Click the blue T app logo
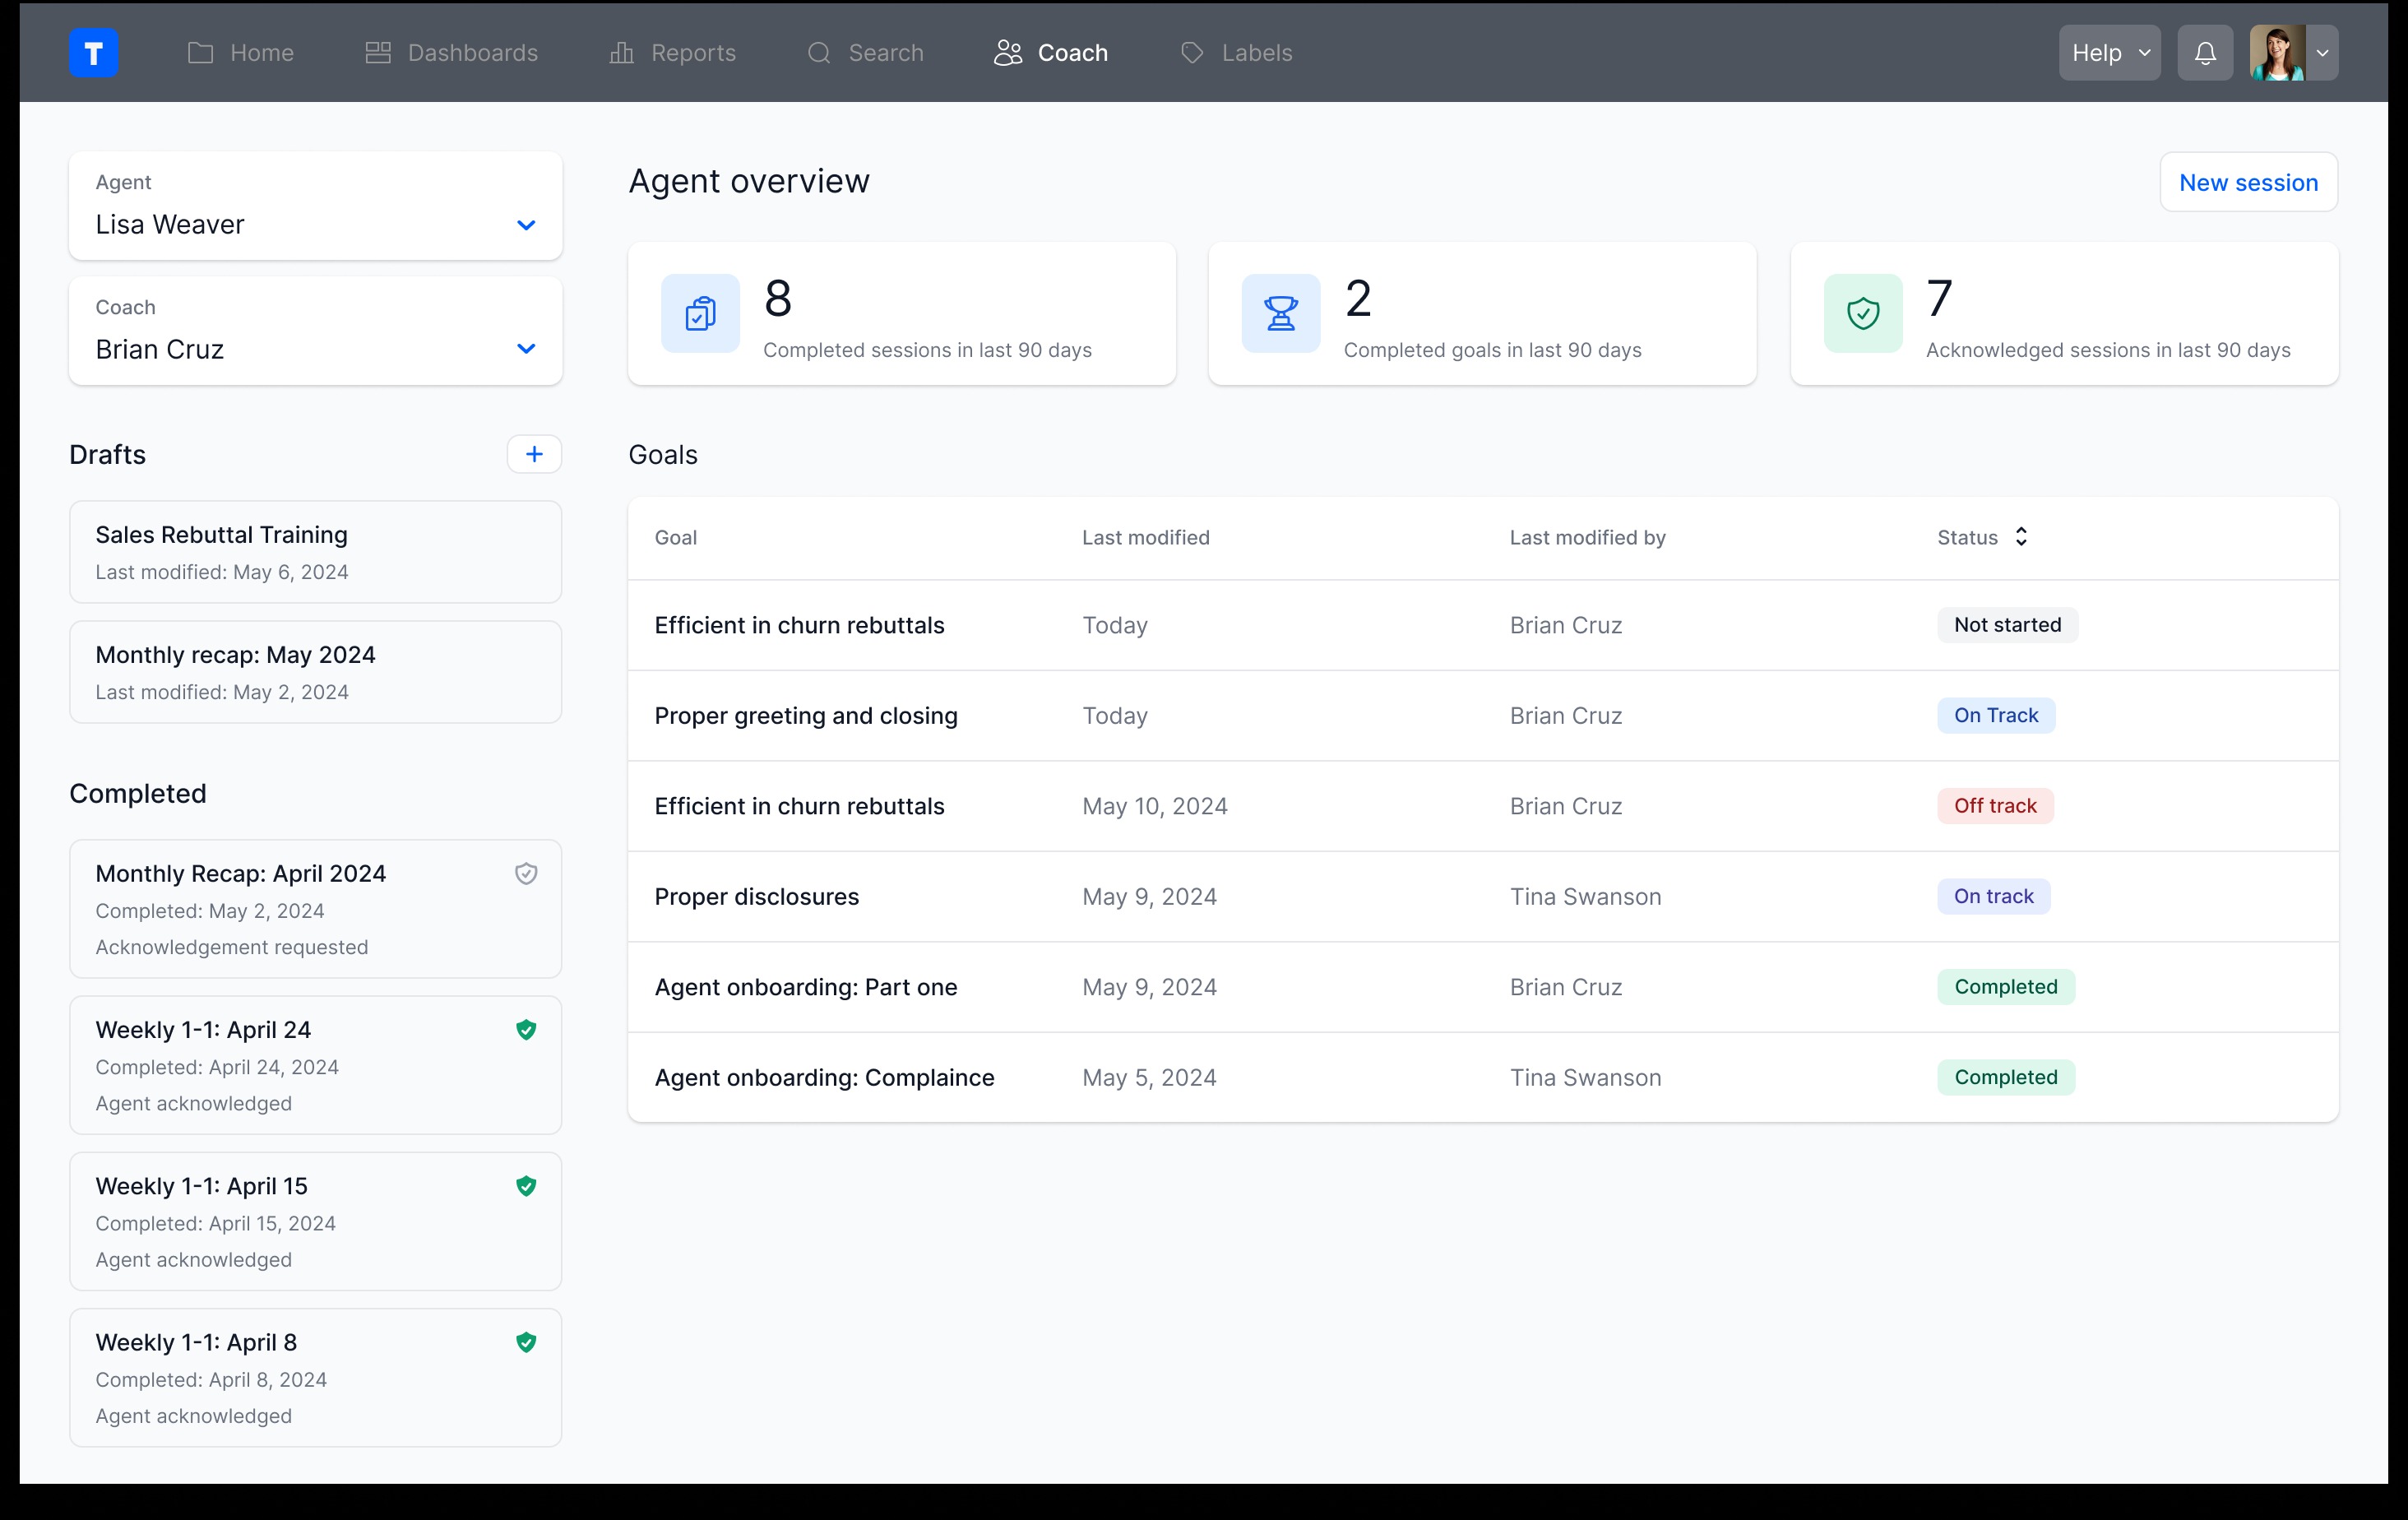 93,53
